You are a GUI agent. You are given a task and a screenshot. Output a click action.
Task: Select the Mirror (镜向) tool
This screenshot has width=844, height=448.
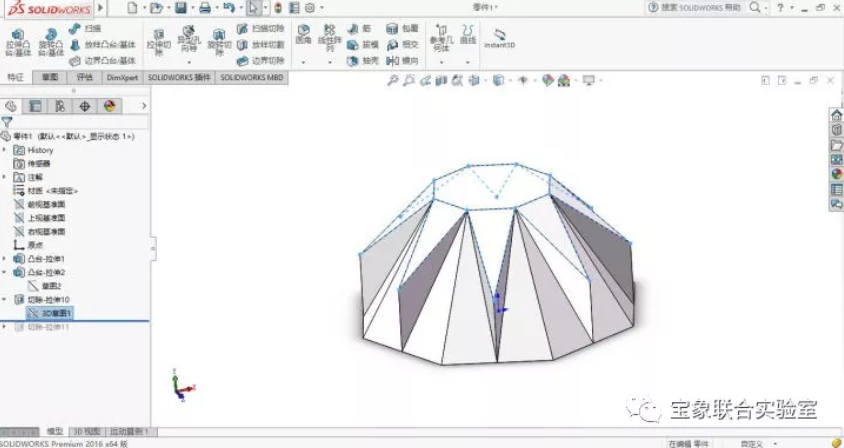(402, 61)
